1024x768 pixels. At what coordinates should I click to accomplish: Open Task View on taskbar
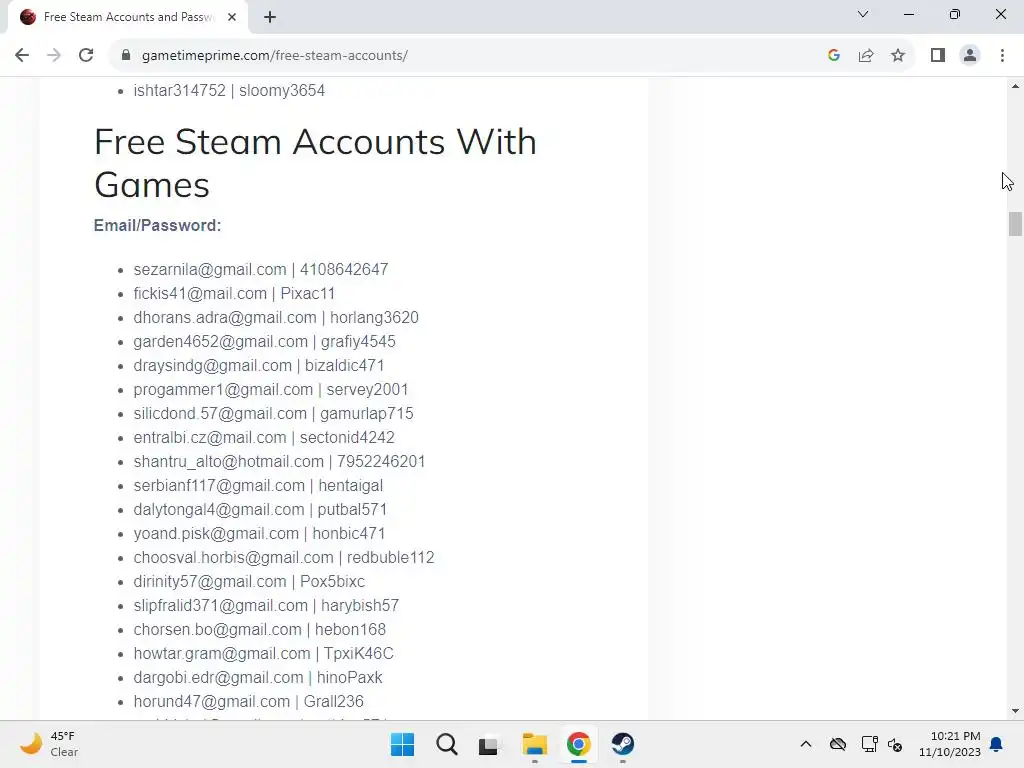pyautogui.click(x=488, y=744)
